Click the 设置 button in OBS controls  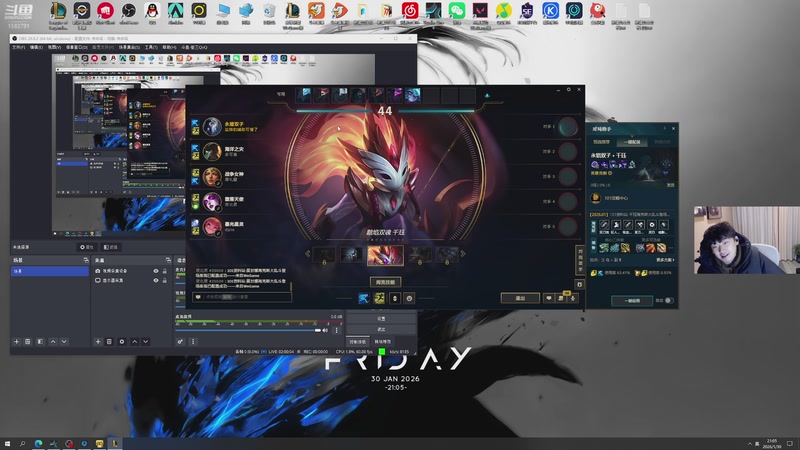tap(381, 318)
